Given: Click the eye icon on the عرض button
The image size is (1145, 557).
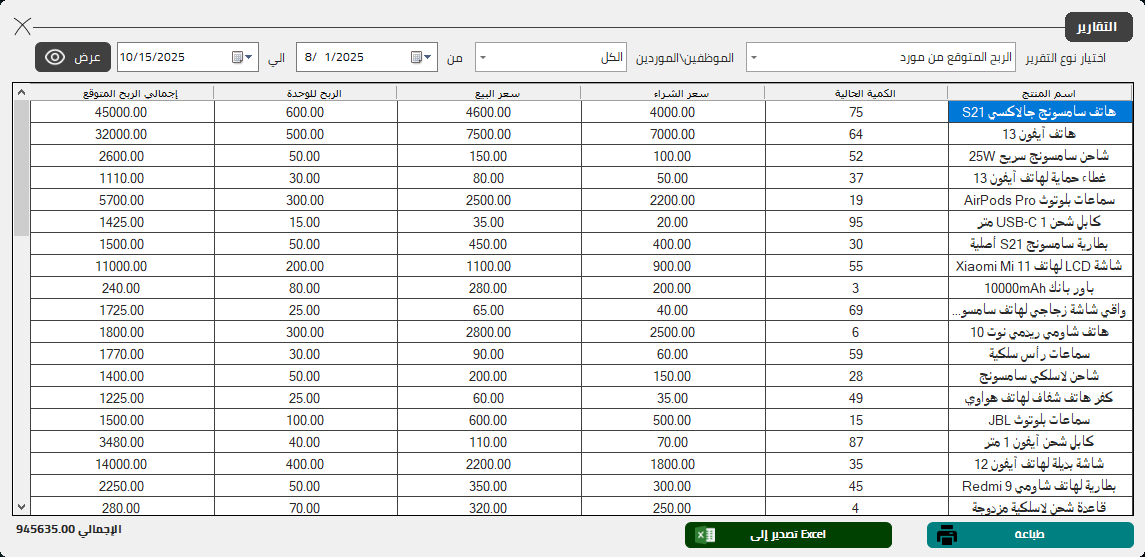Looking at the screenshot, I should pyautogui.click(x=55, y=57).
